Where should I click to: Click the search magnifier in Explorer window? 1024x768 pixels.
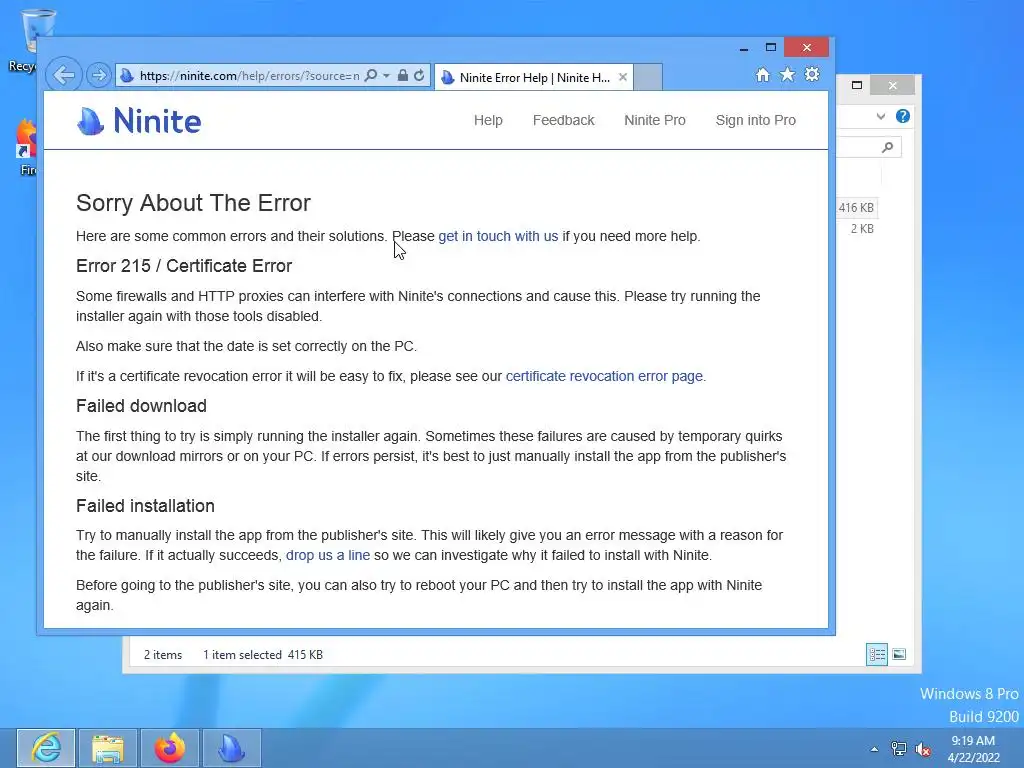[x=888, y=147]
